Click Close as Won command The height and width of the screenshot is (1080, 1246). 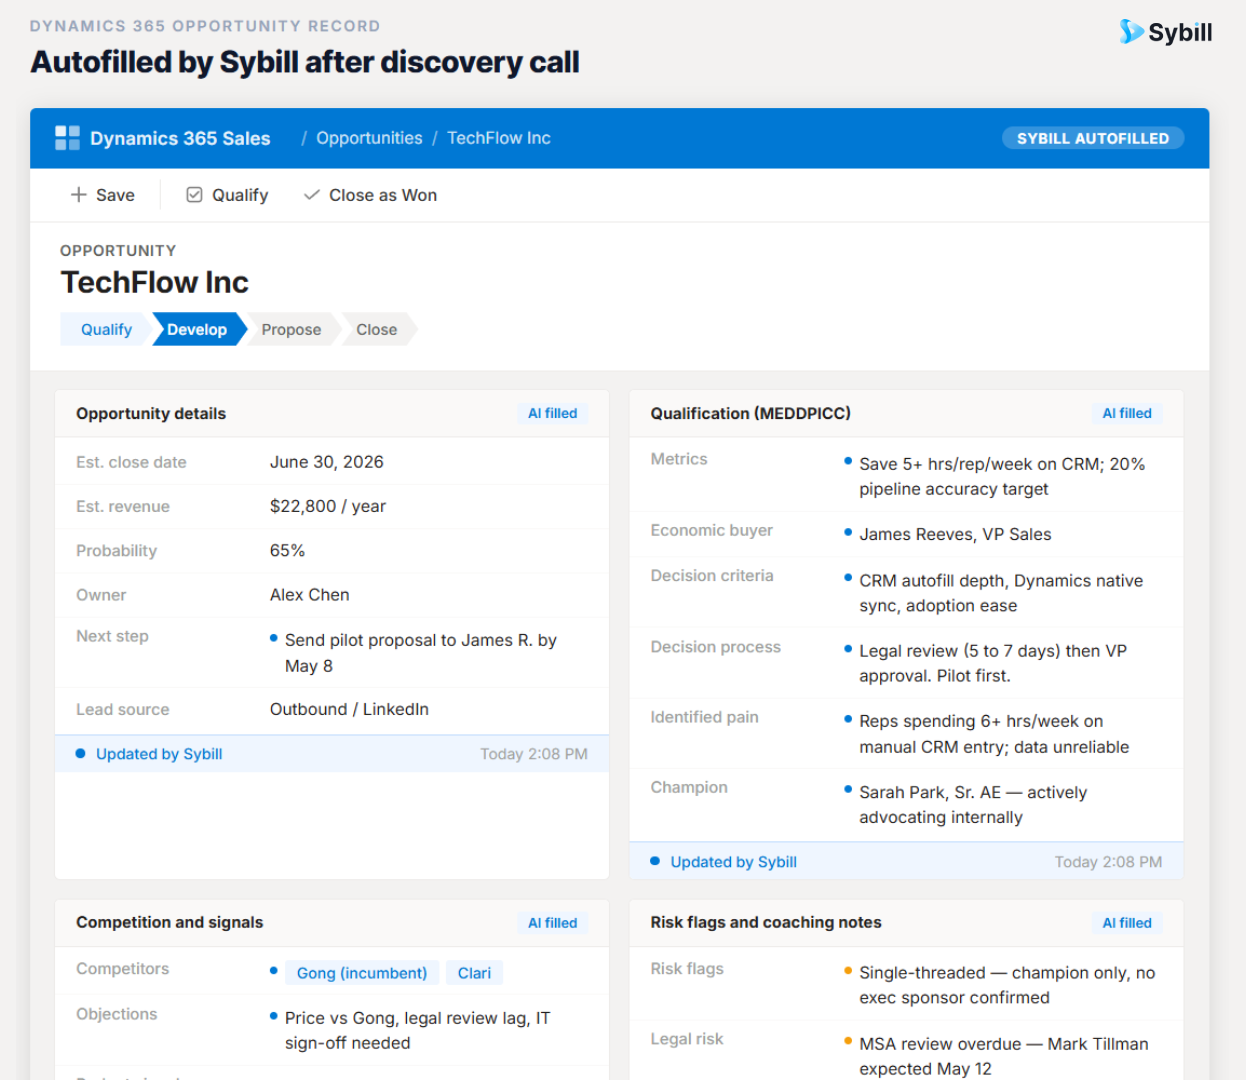[x=370, y=195]
